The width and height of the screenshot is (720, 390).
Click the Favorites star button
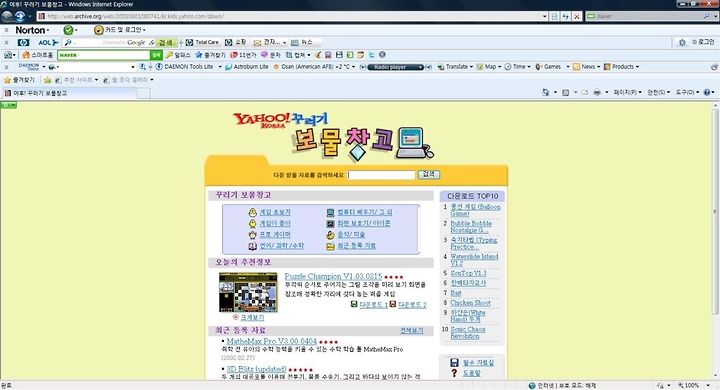pyautogui.click(x=19, y=80)
